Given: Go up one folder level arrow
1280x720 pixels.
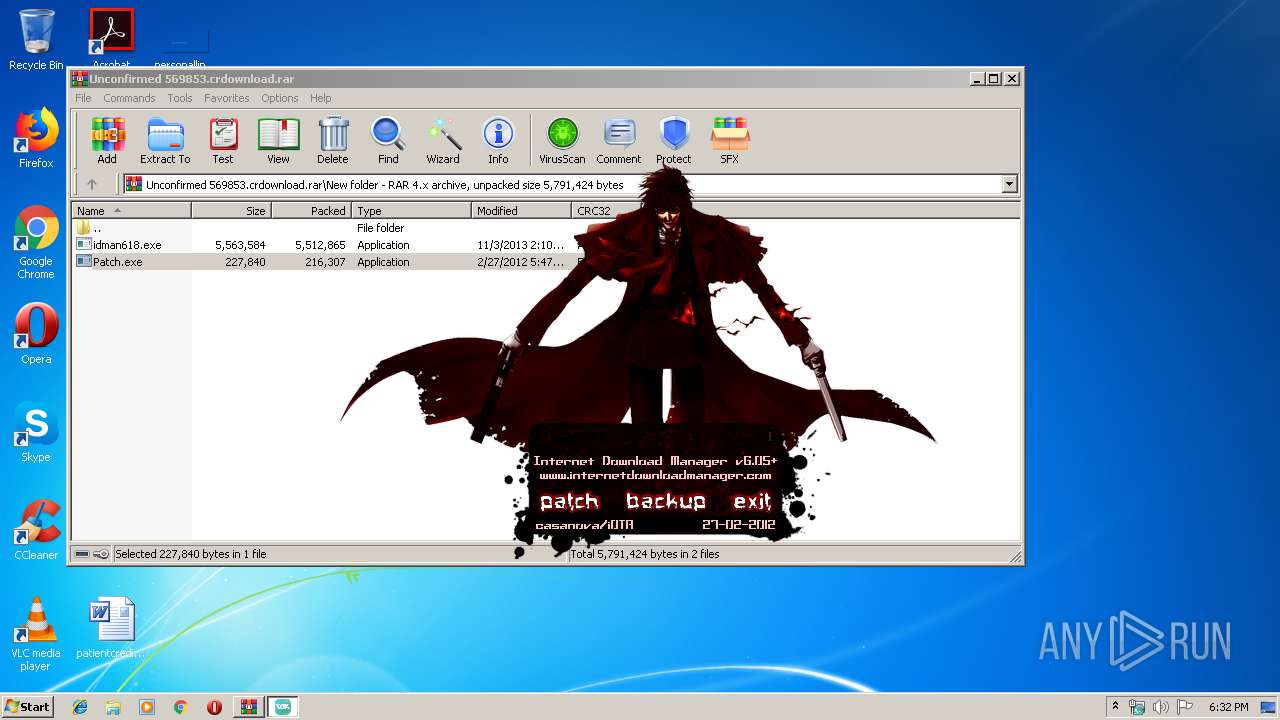Looking at the screenshot, I should (92, 184).
